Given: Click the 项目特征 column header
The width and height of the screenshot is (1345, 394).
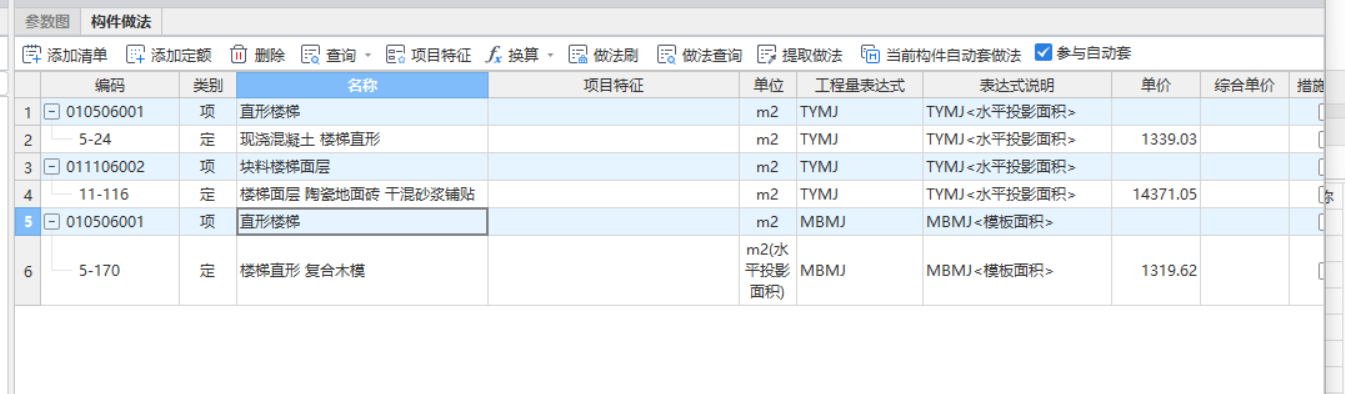Looking at the screenshot, I should click(x=614, y=86).
